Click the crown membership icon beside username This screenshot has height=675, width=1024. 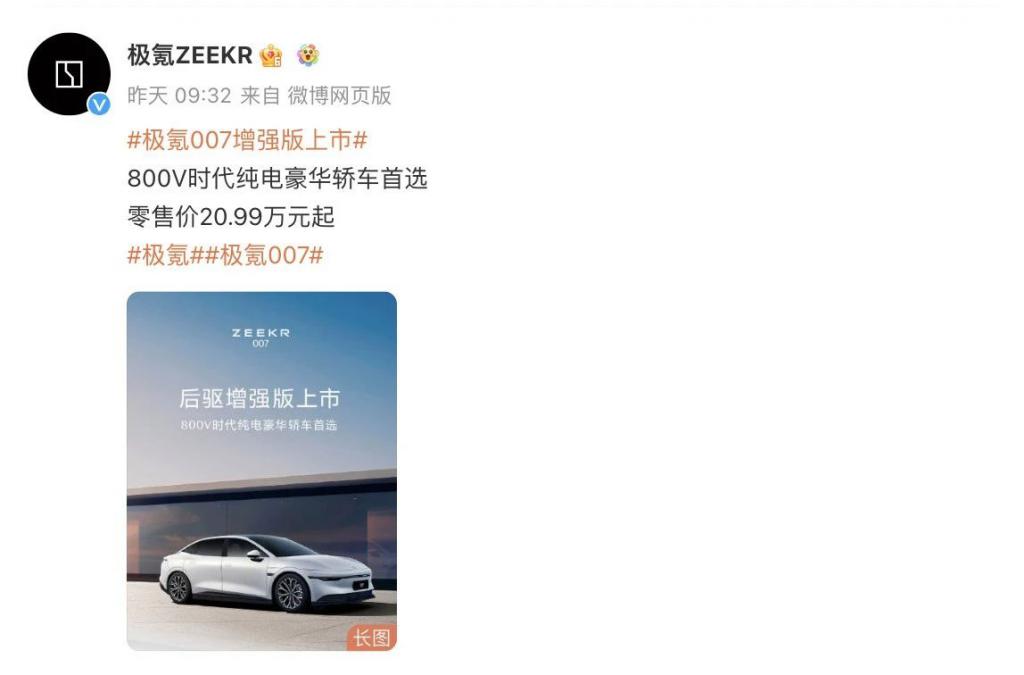[x=271, y=56]
